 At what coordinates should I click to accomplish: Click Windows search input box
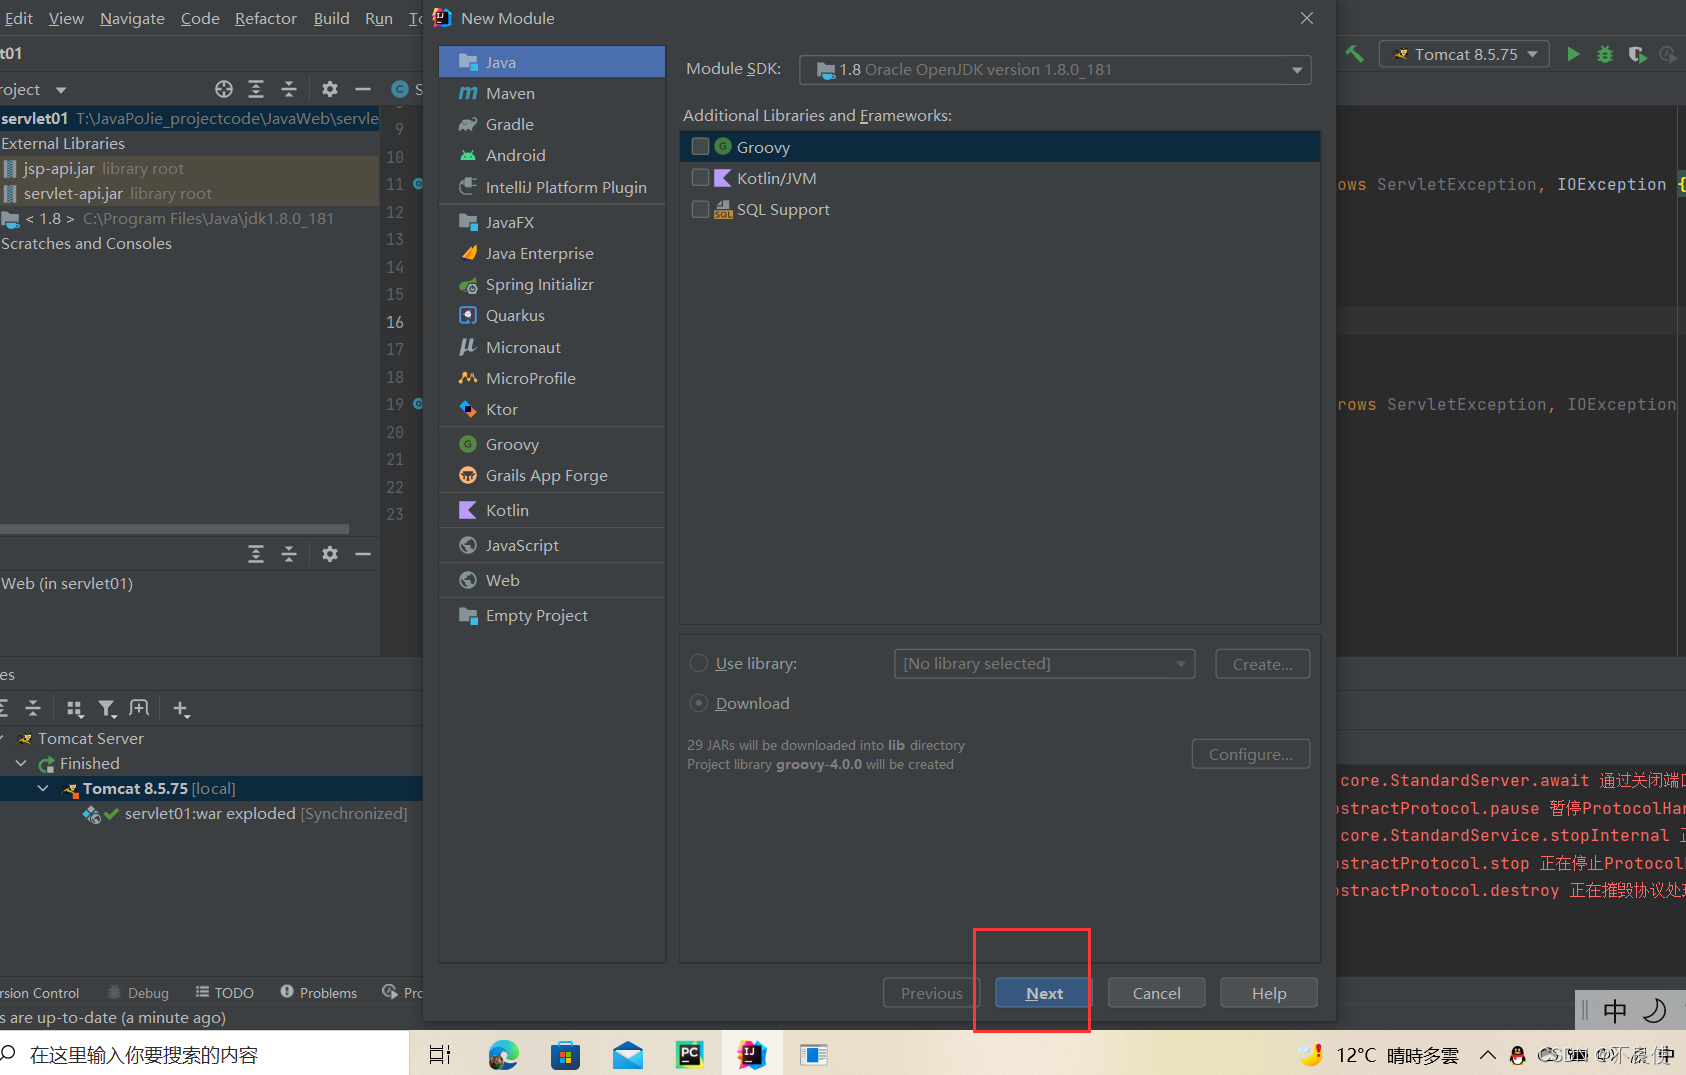tap(204, 1054)
